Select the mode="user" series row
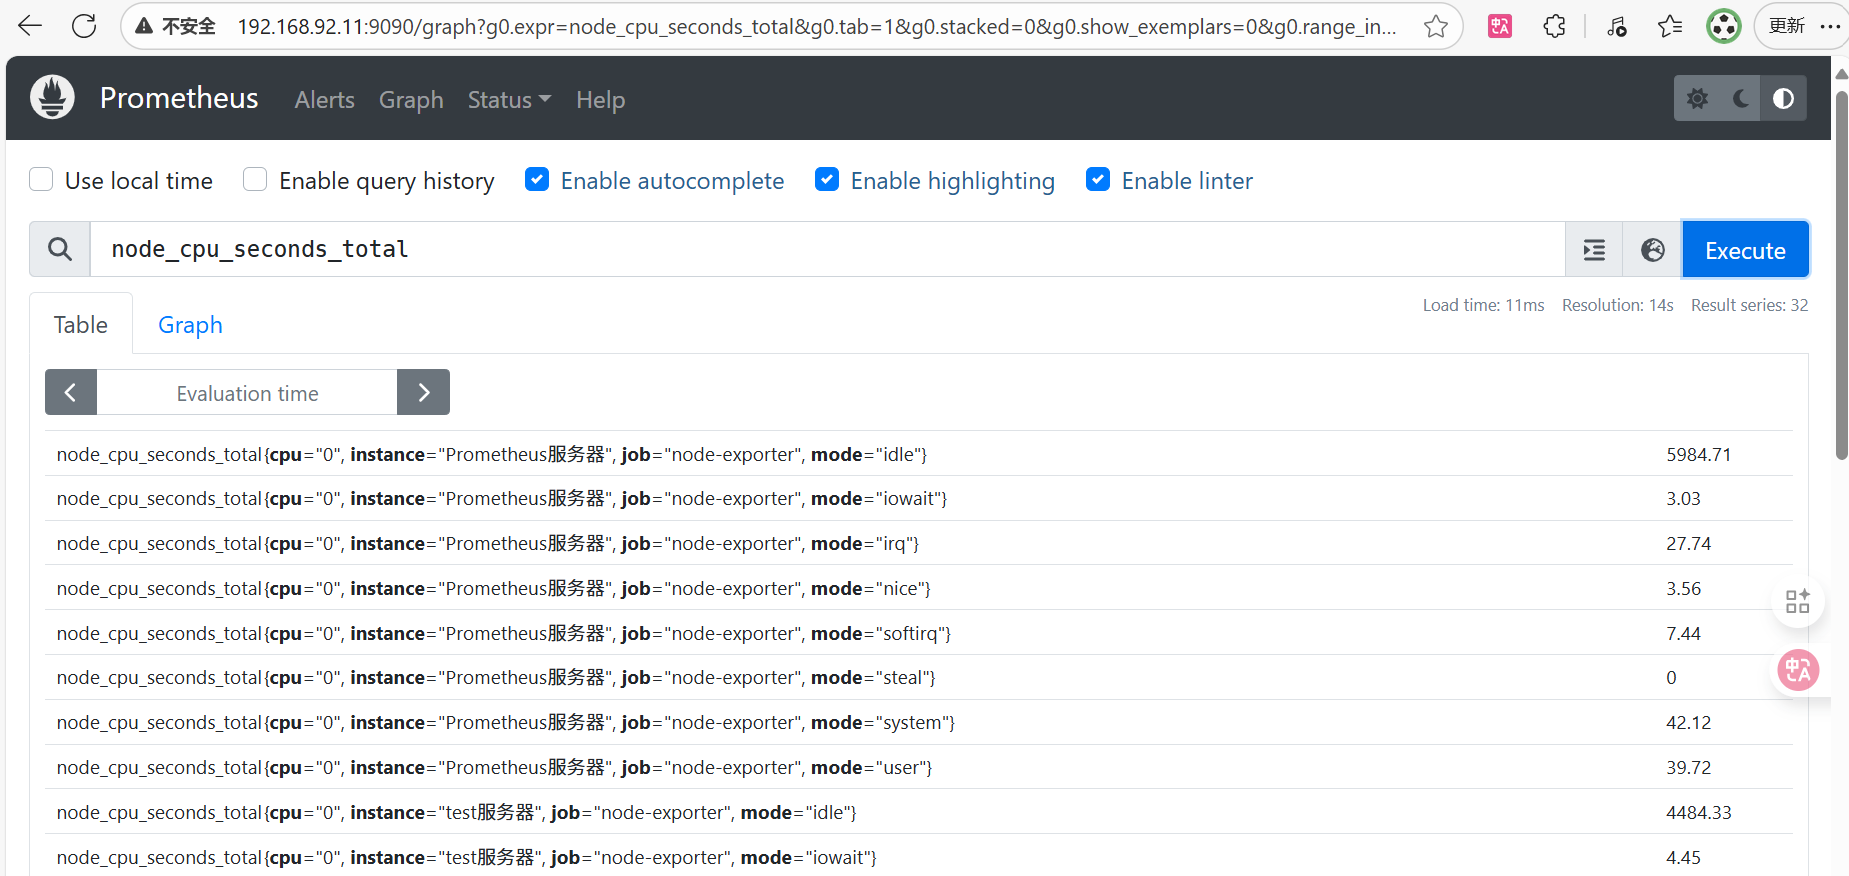Screen dimensions: 1849x876 click(x=918, y=767)
